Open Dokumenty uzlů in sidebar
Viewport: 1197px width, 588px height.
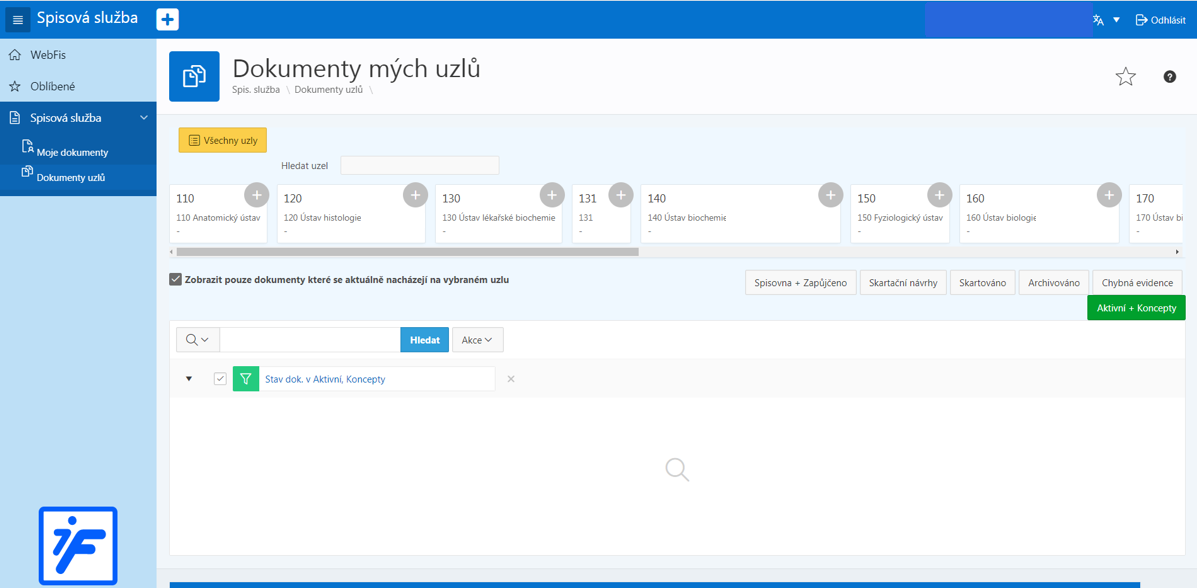[x=70, y=177]
